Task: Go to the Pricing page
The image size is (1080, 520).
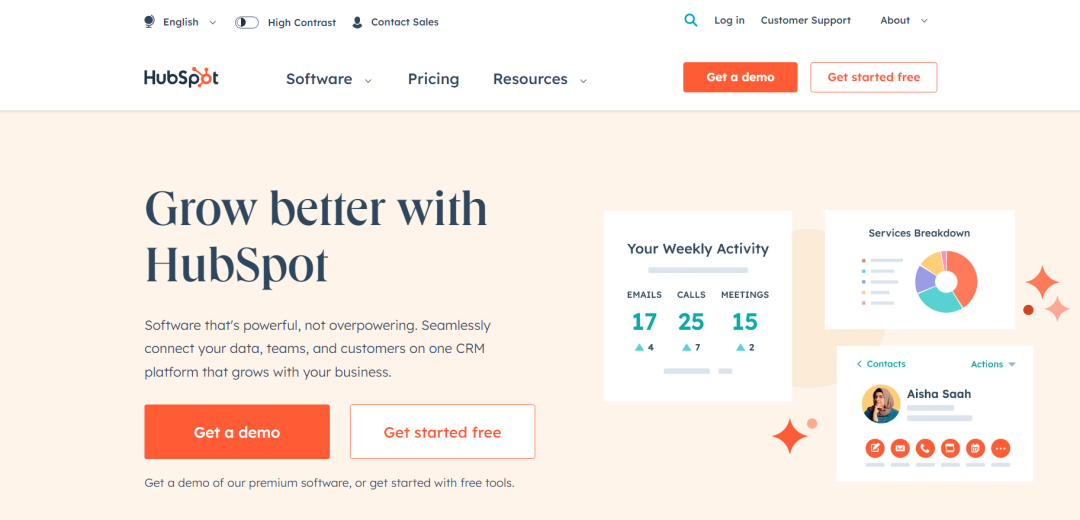Action: point(433,79)
